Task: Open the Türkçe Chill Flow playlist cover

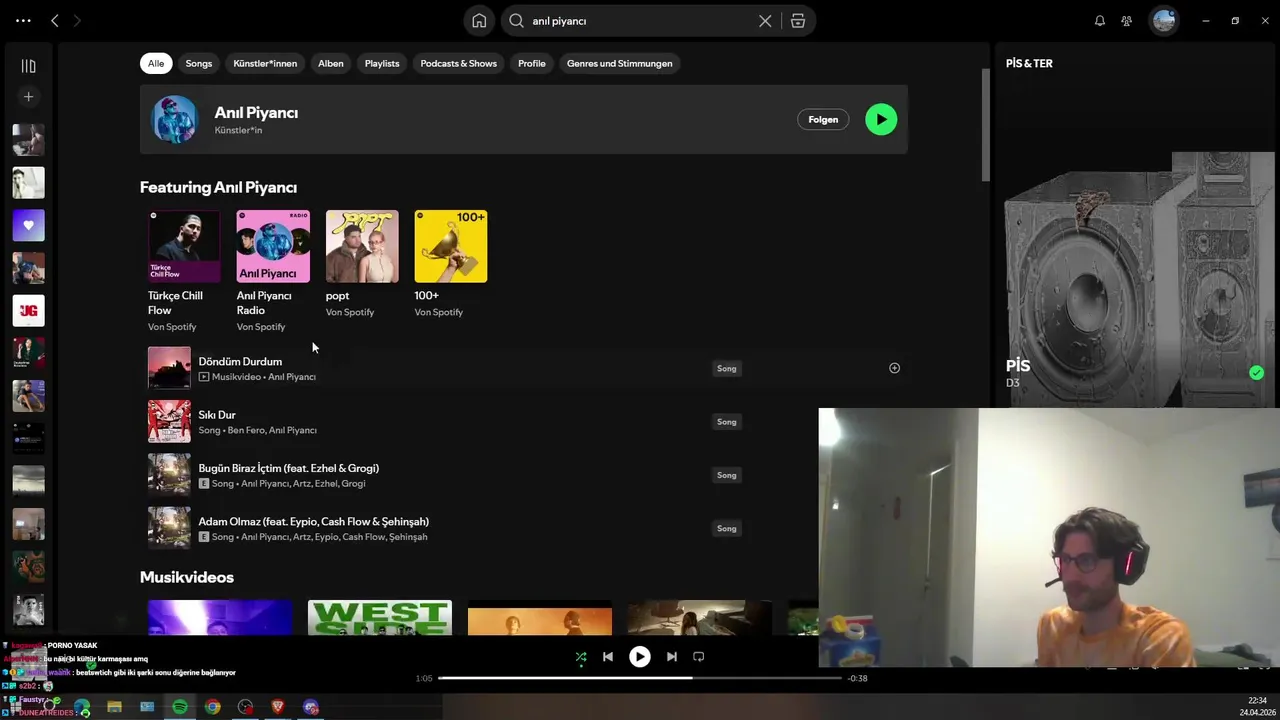Action: [184, 246]
